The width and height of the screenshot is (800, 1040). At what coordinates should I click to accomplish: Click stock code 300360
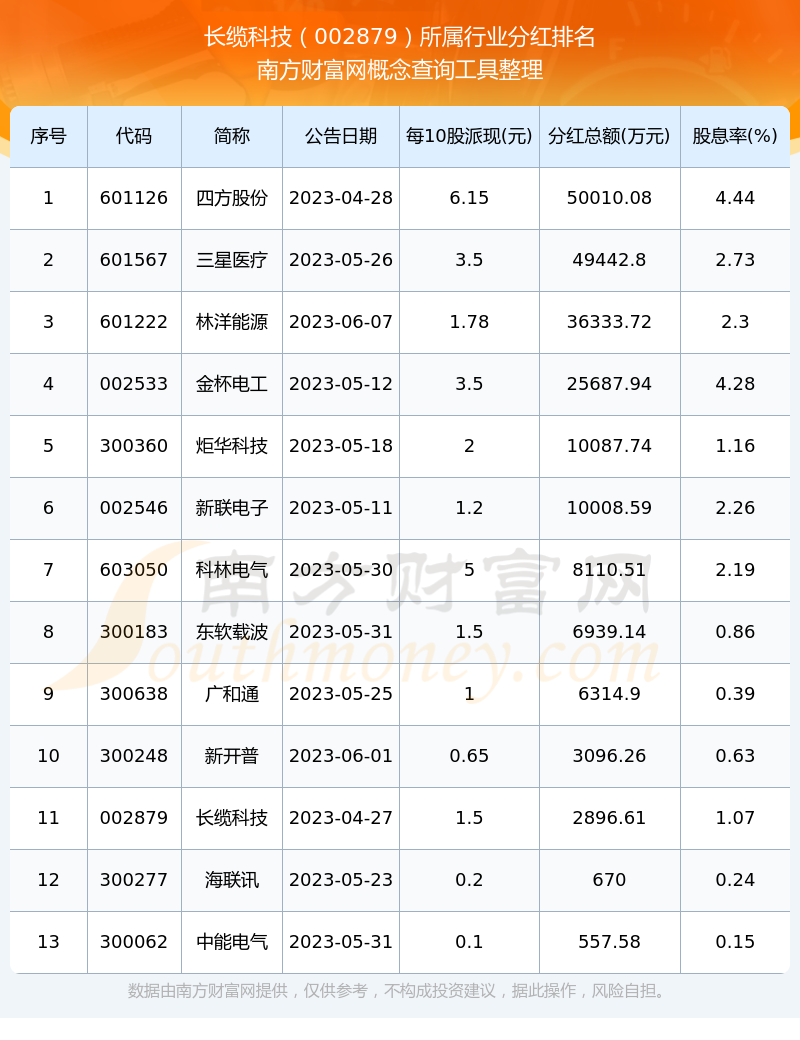[134, 446]
